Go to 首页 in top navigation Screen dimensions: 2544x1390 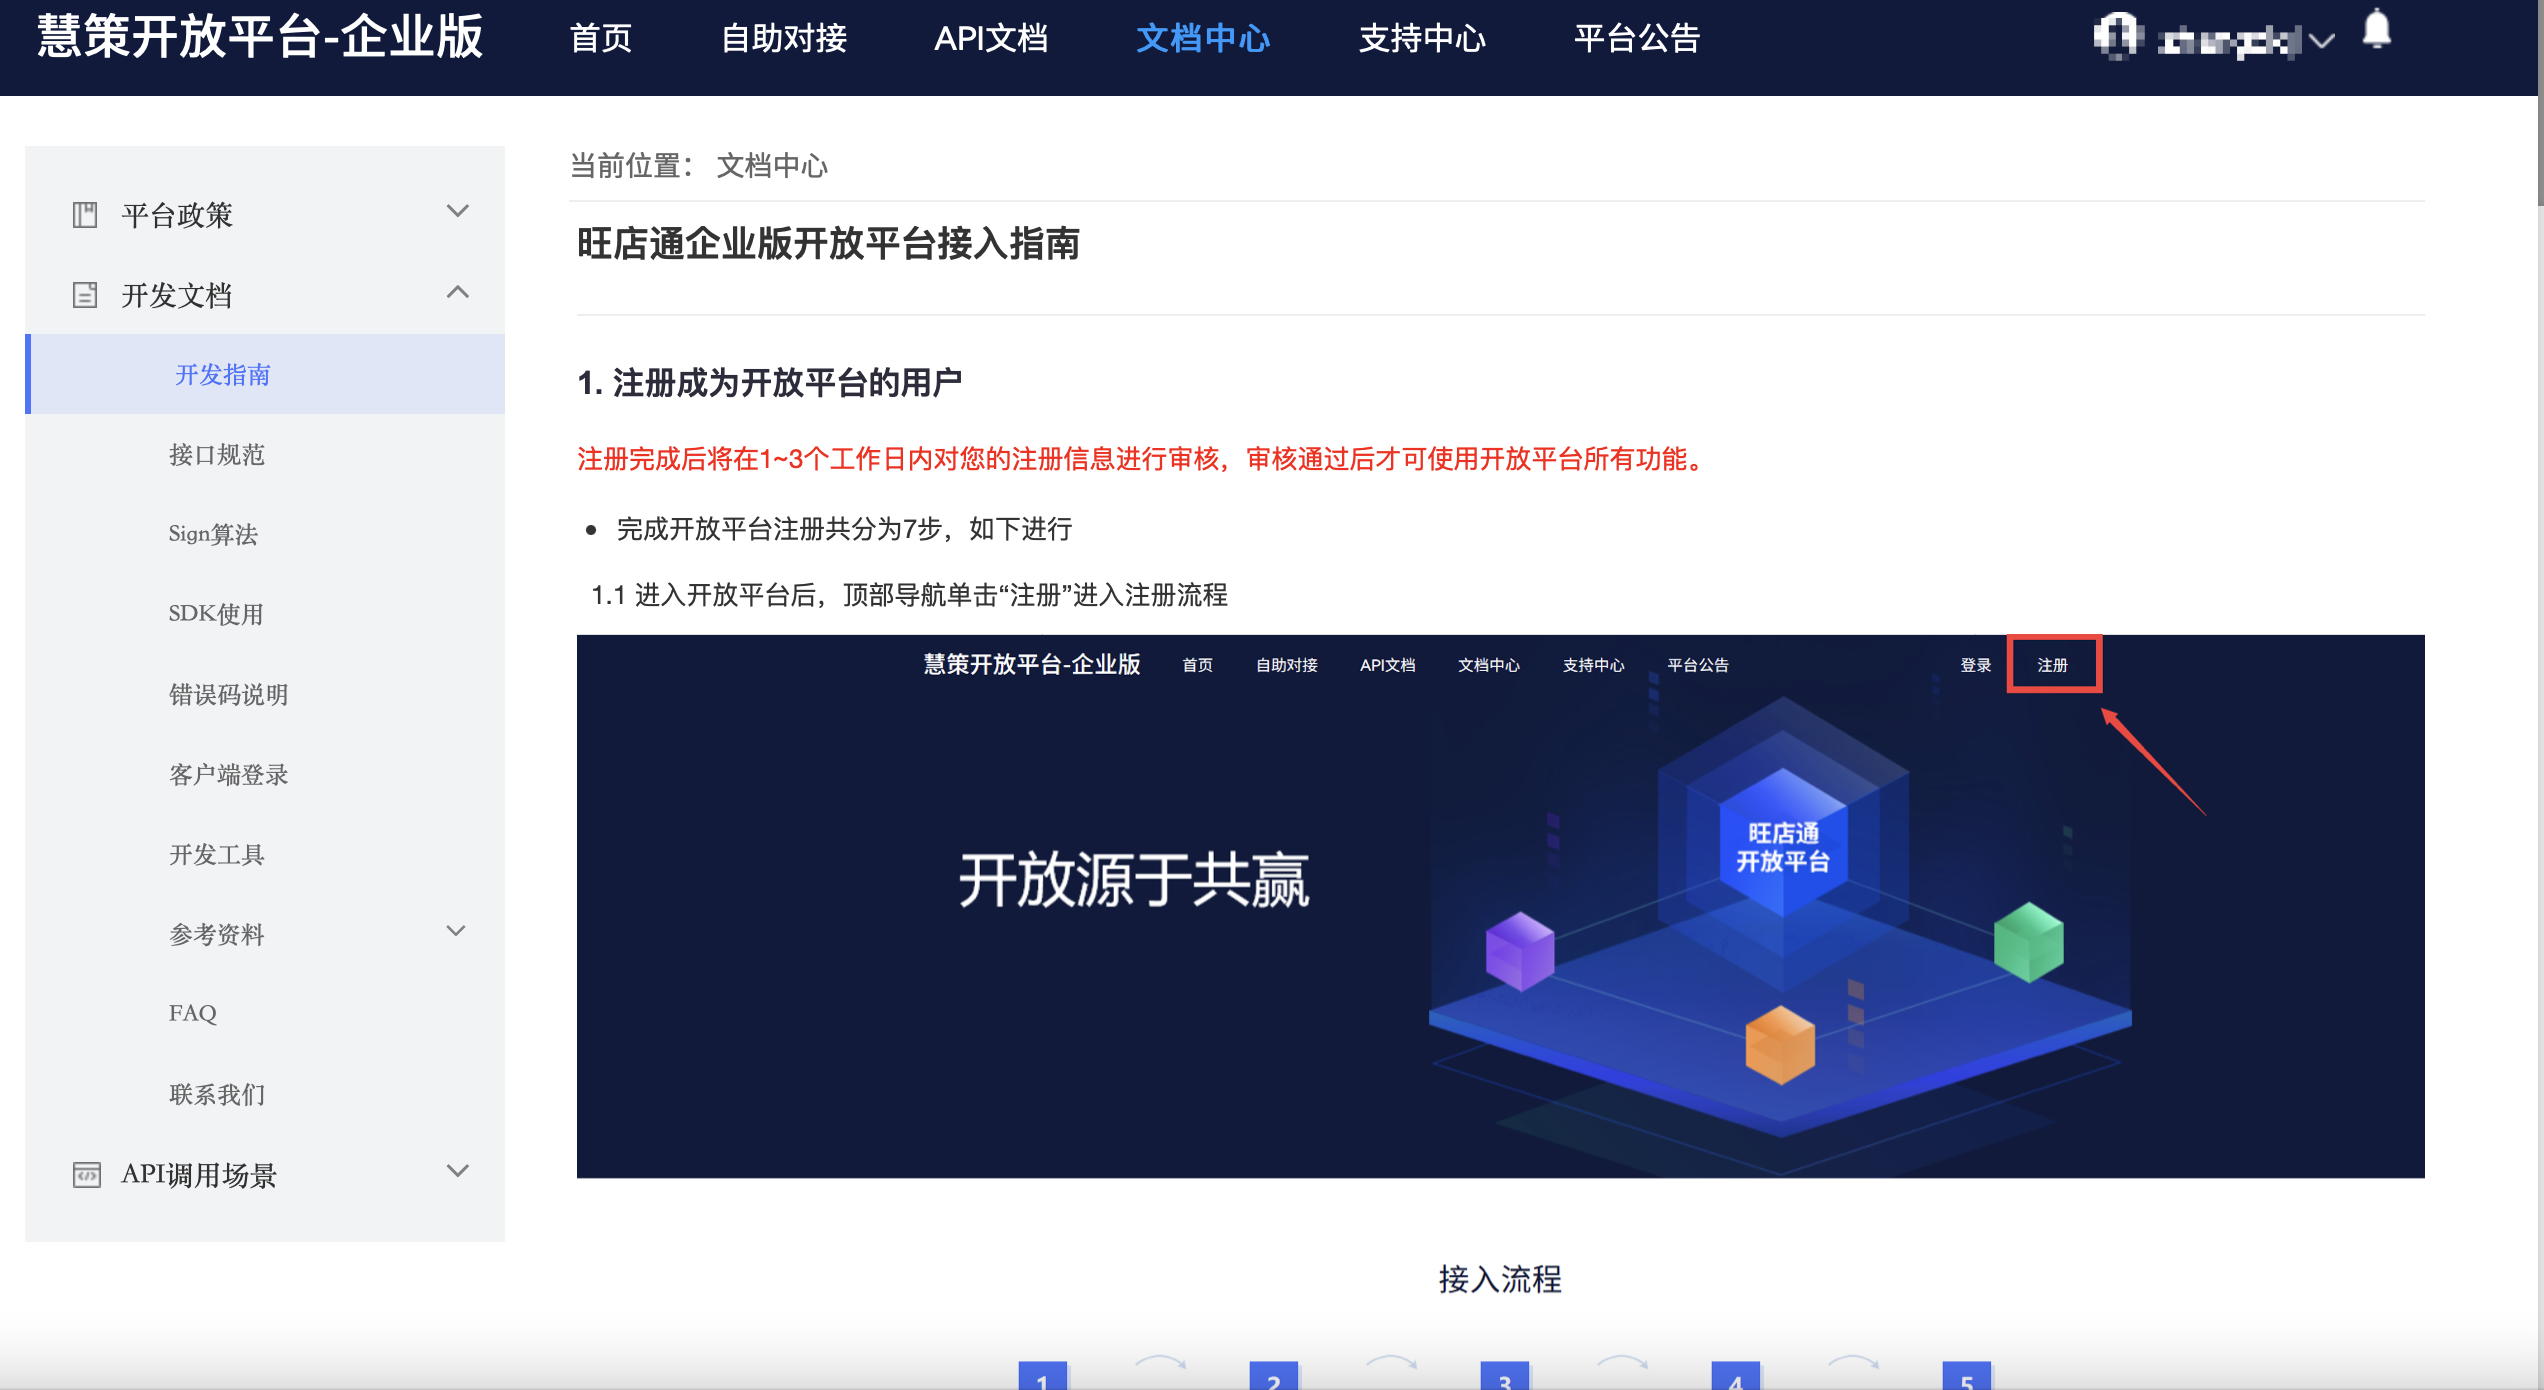(x=601, y=39)
